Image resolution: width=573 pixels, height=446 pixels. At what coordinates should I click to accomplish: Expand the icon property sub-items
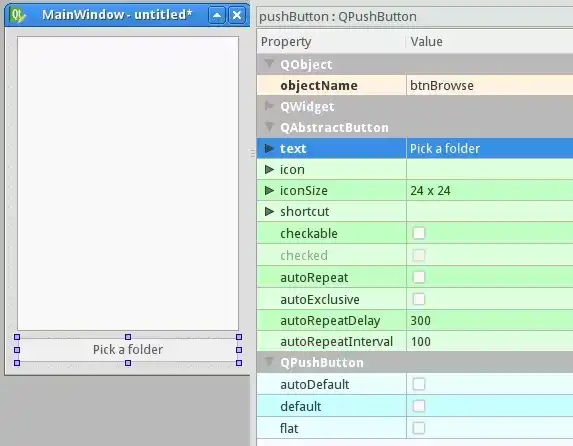click(269, 169)
